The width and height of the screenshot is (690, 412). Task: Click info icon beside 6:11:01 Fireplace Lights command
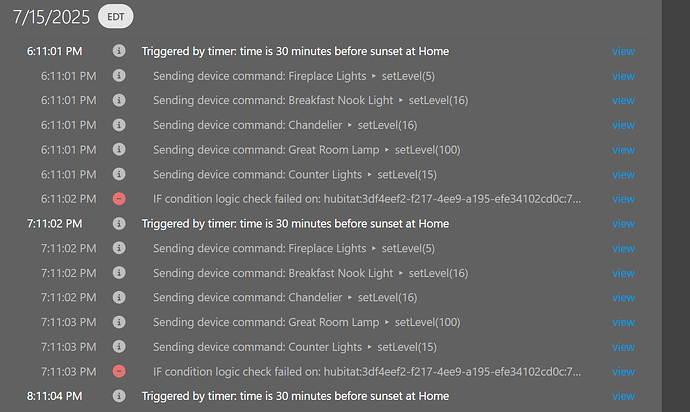tap(119, 76)
